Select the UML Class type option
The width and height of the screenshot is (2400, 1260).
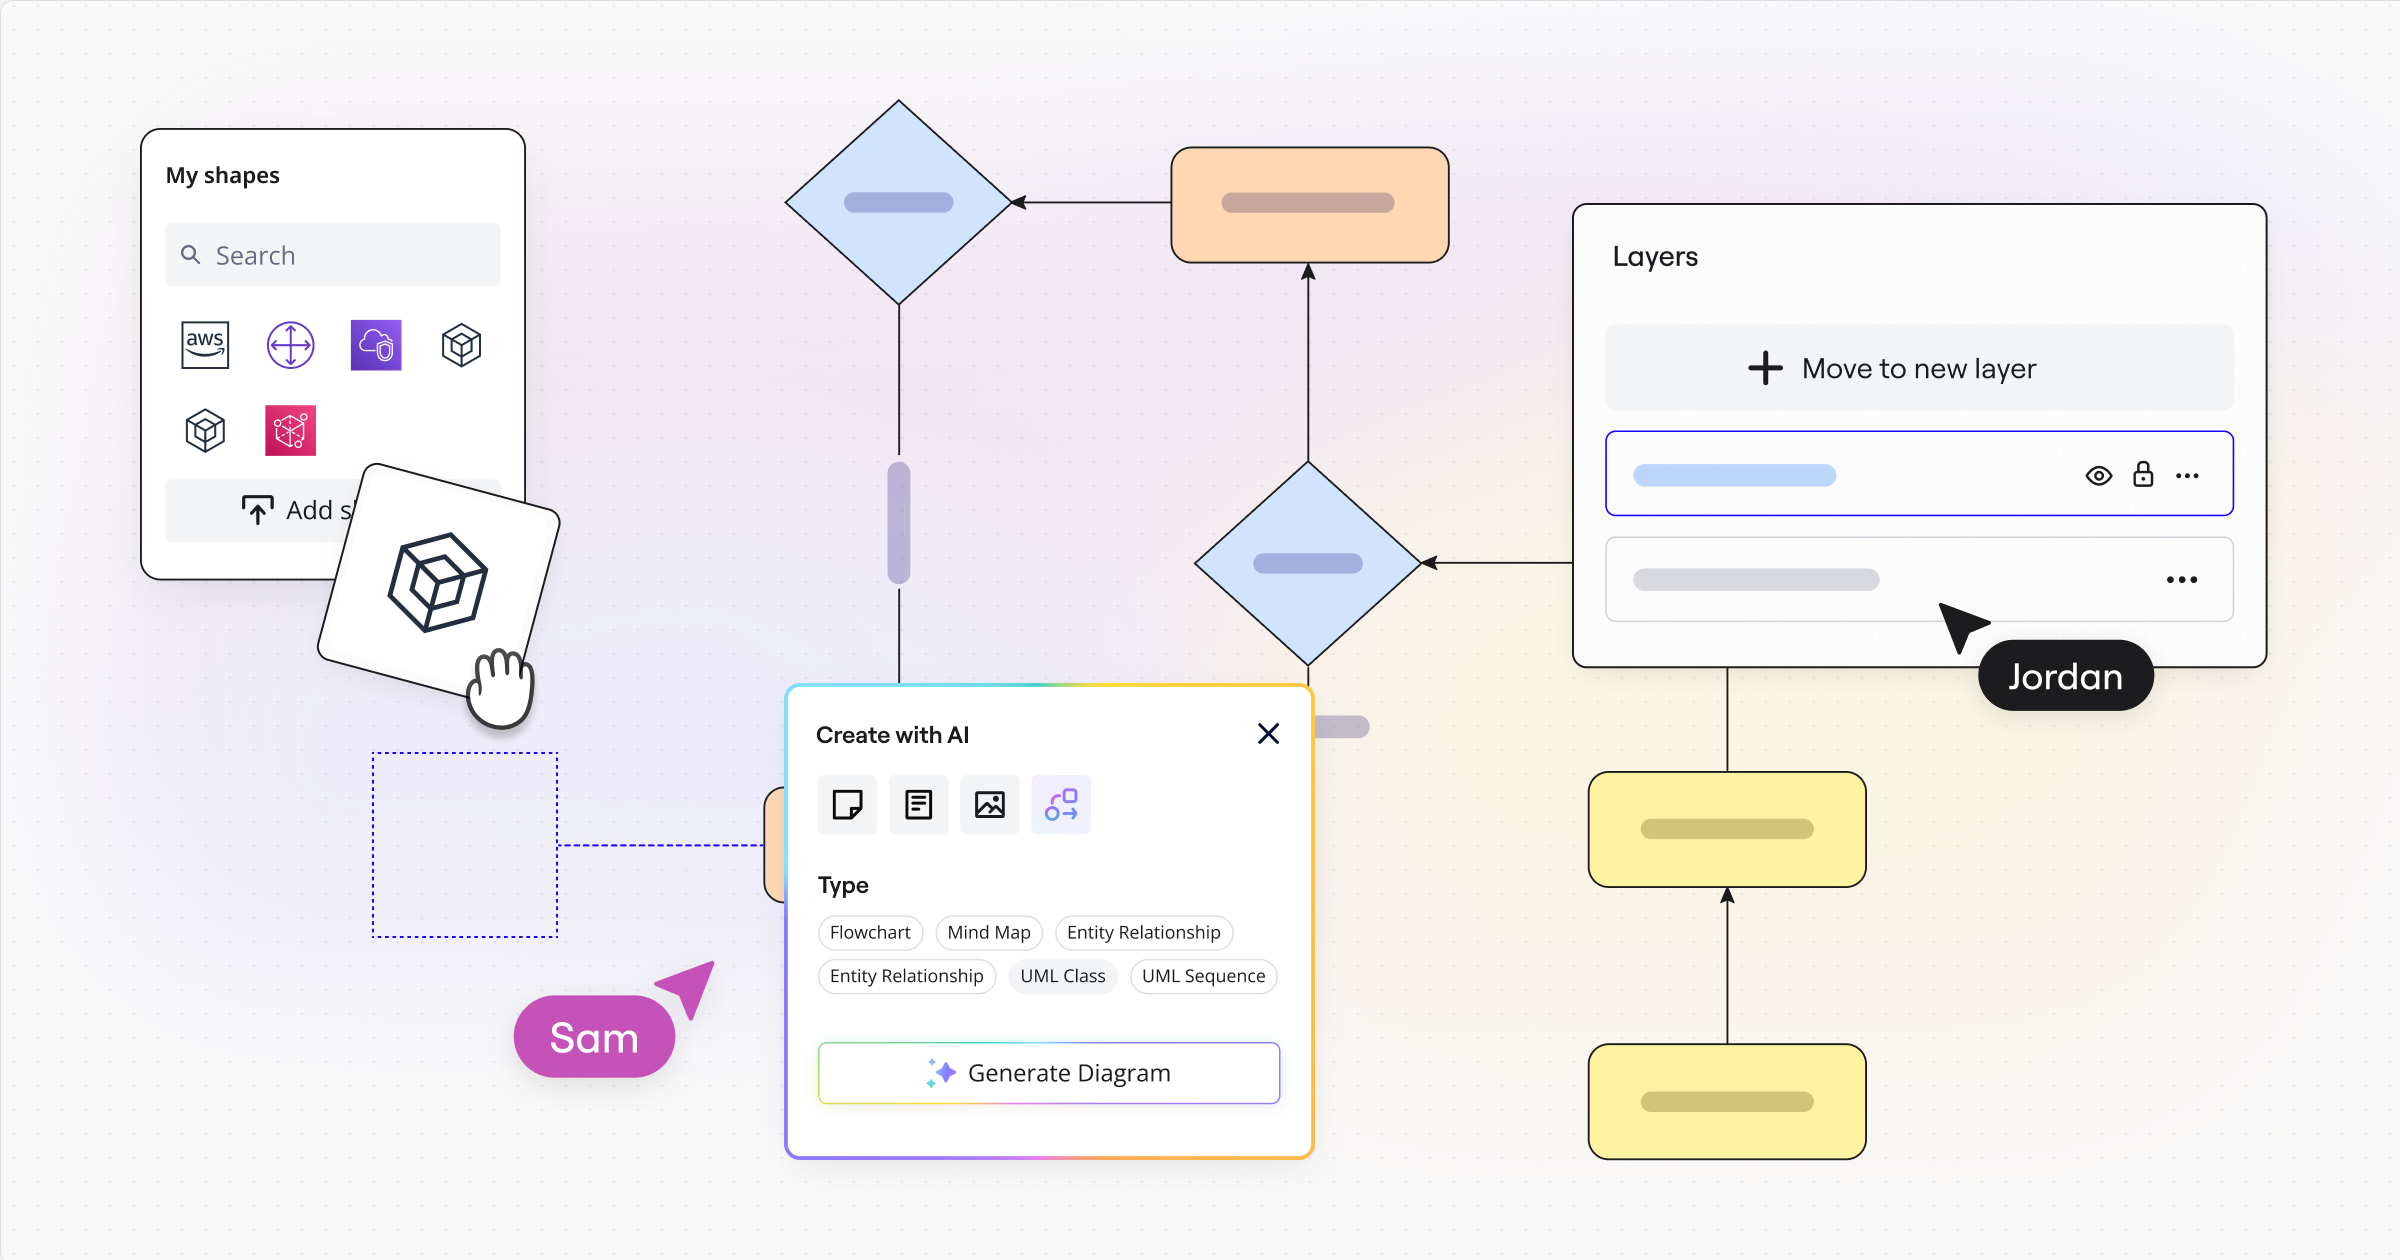point(1062,977)
